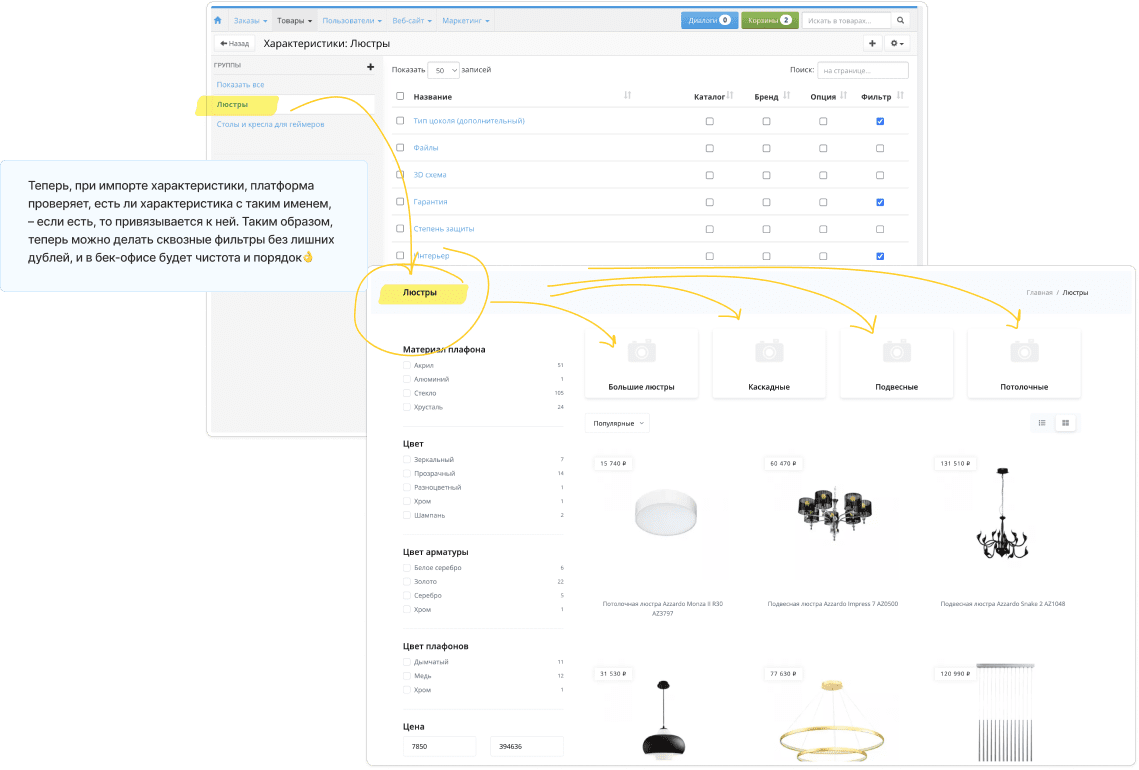Viewport: 1139px width, 770px height.
Task: Tick Зеркальный color filter checkbox
Action: (x=407, y=460)
